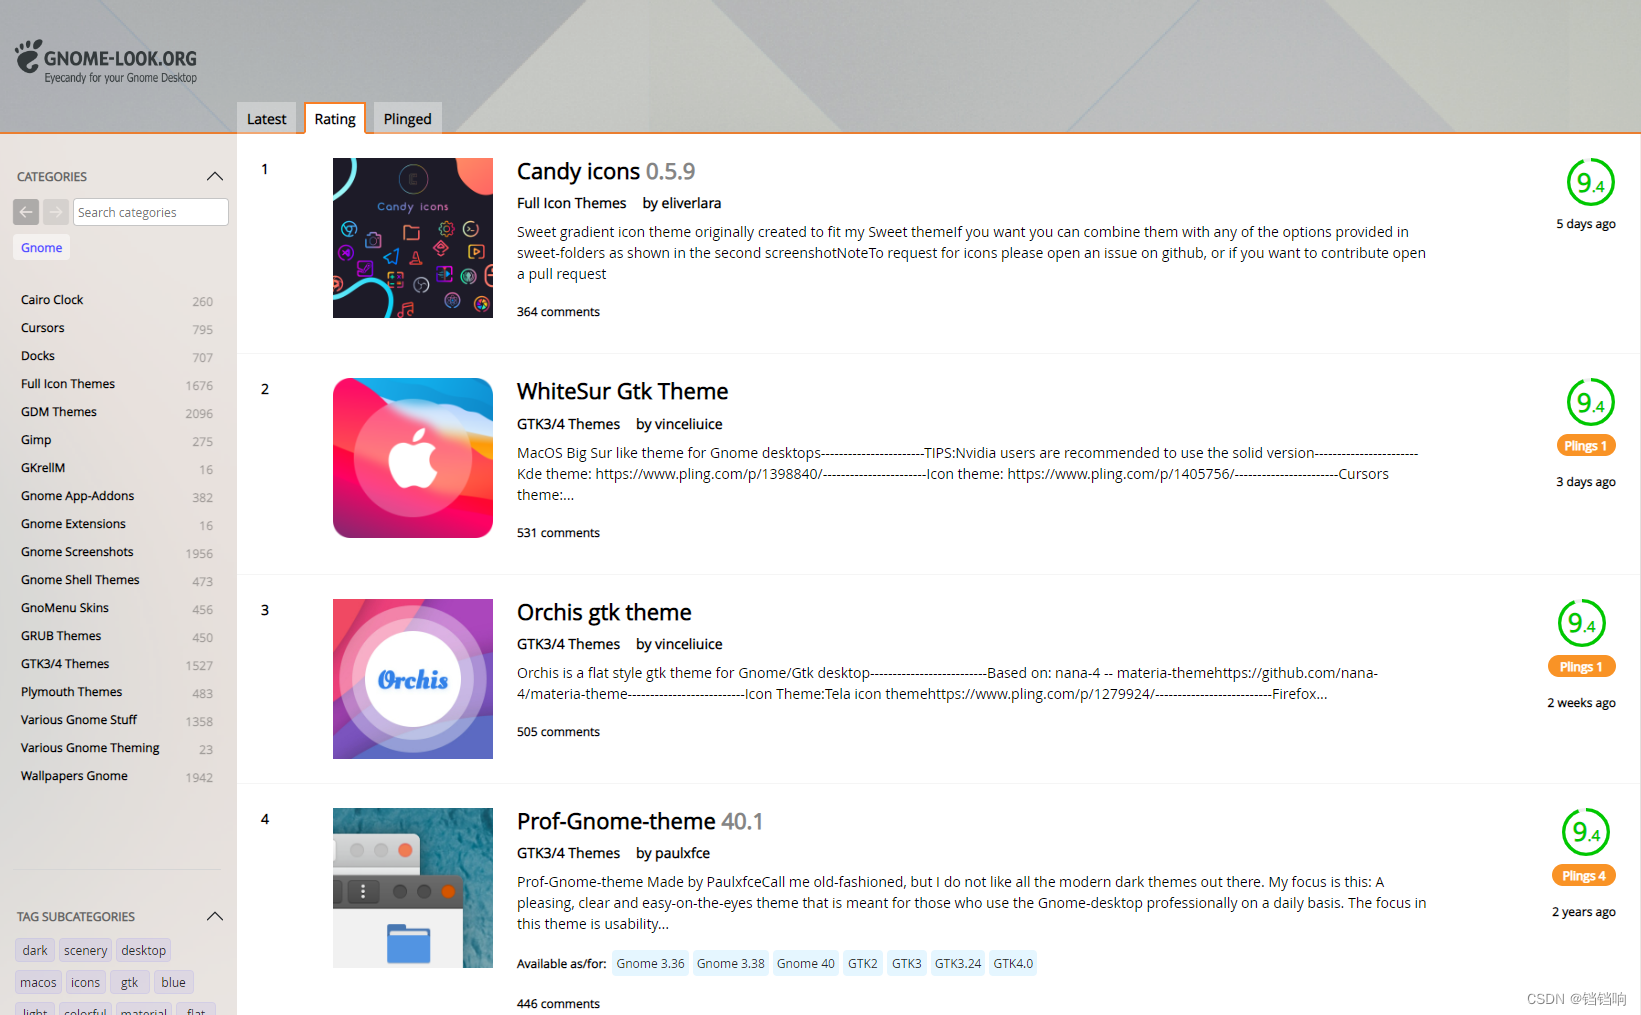Open GKrellM category
Viewport: 1641px width, 1015px height.
[43, 468]
